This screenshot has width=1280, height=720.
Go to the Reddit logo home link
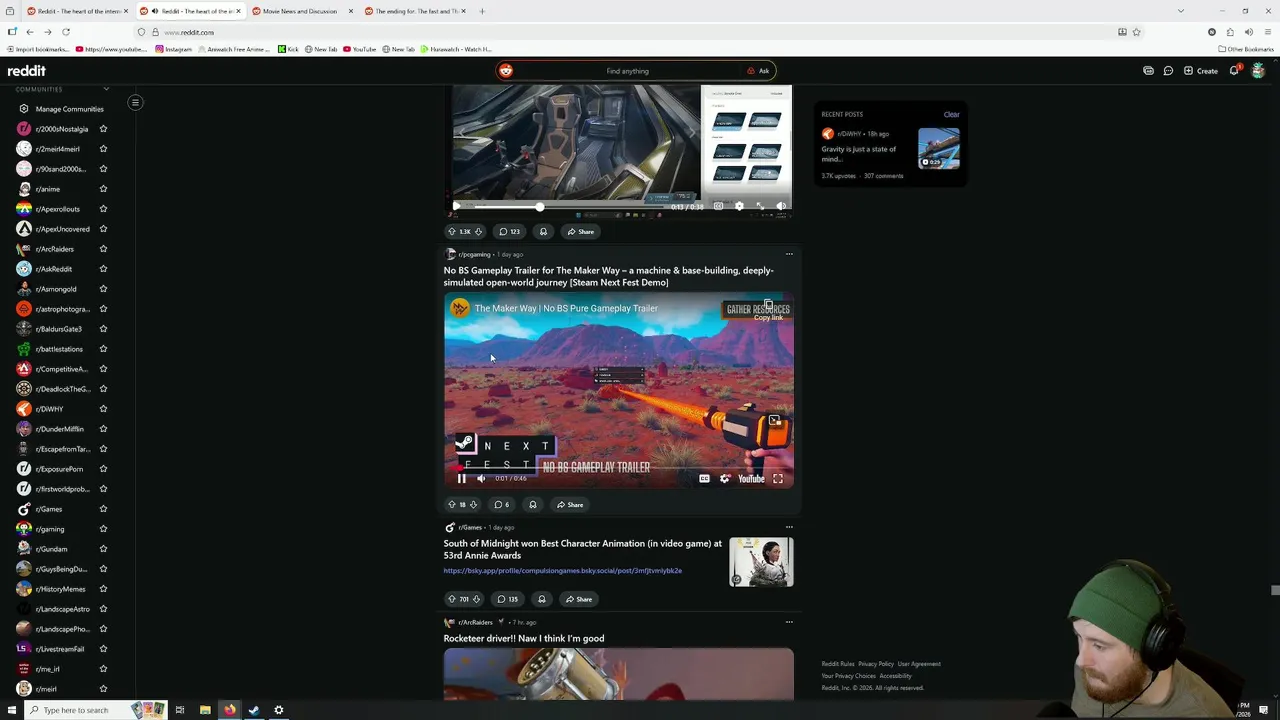tap(26, 71)
